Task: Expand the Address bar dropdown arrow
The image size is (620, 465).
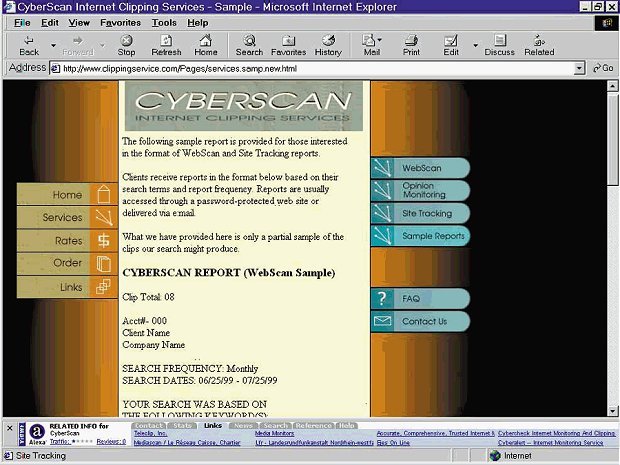Action: (x=580, y=68)
